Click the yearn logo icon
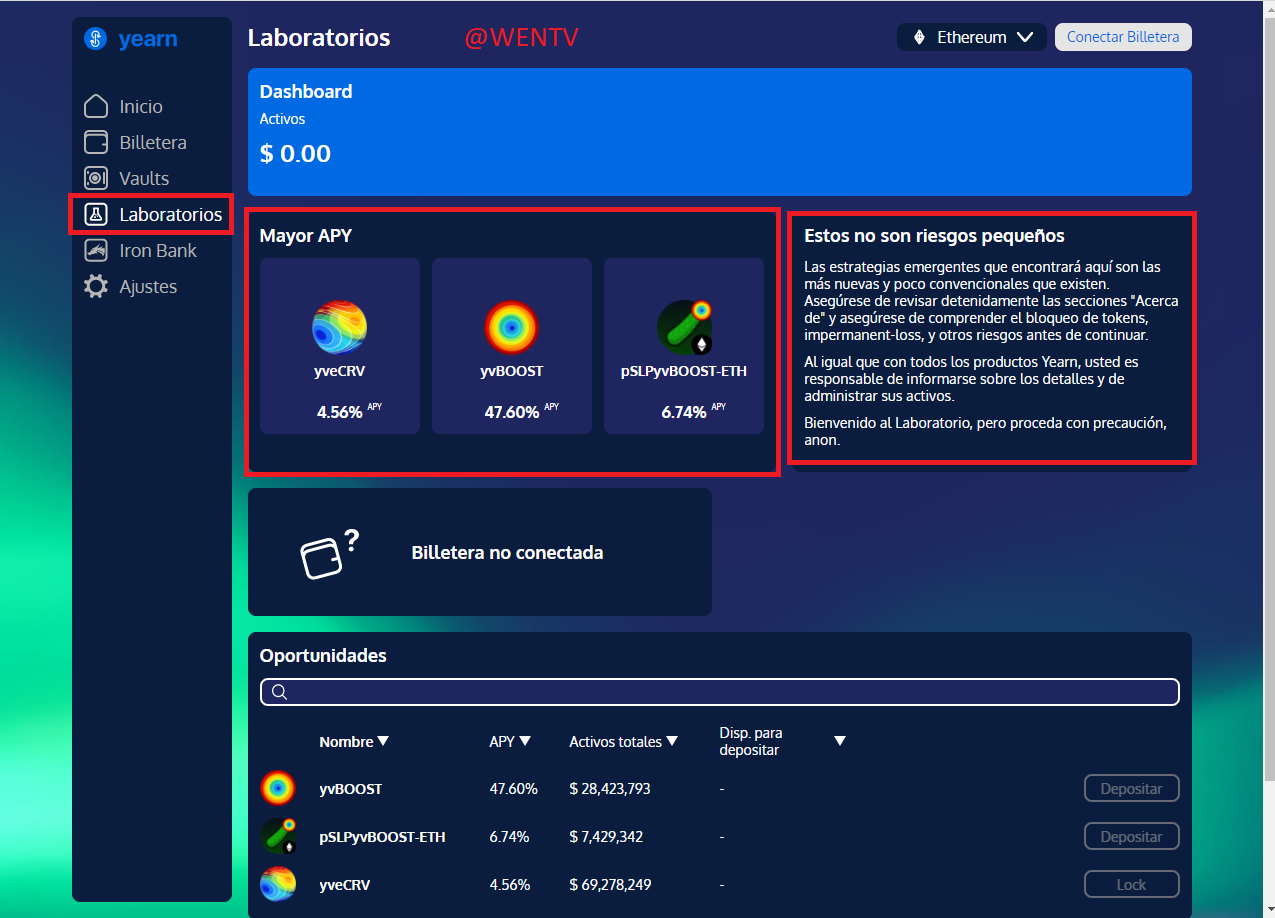 [x=96, y=39]
